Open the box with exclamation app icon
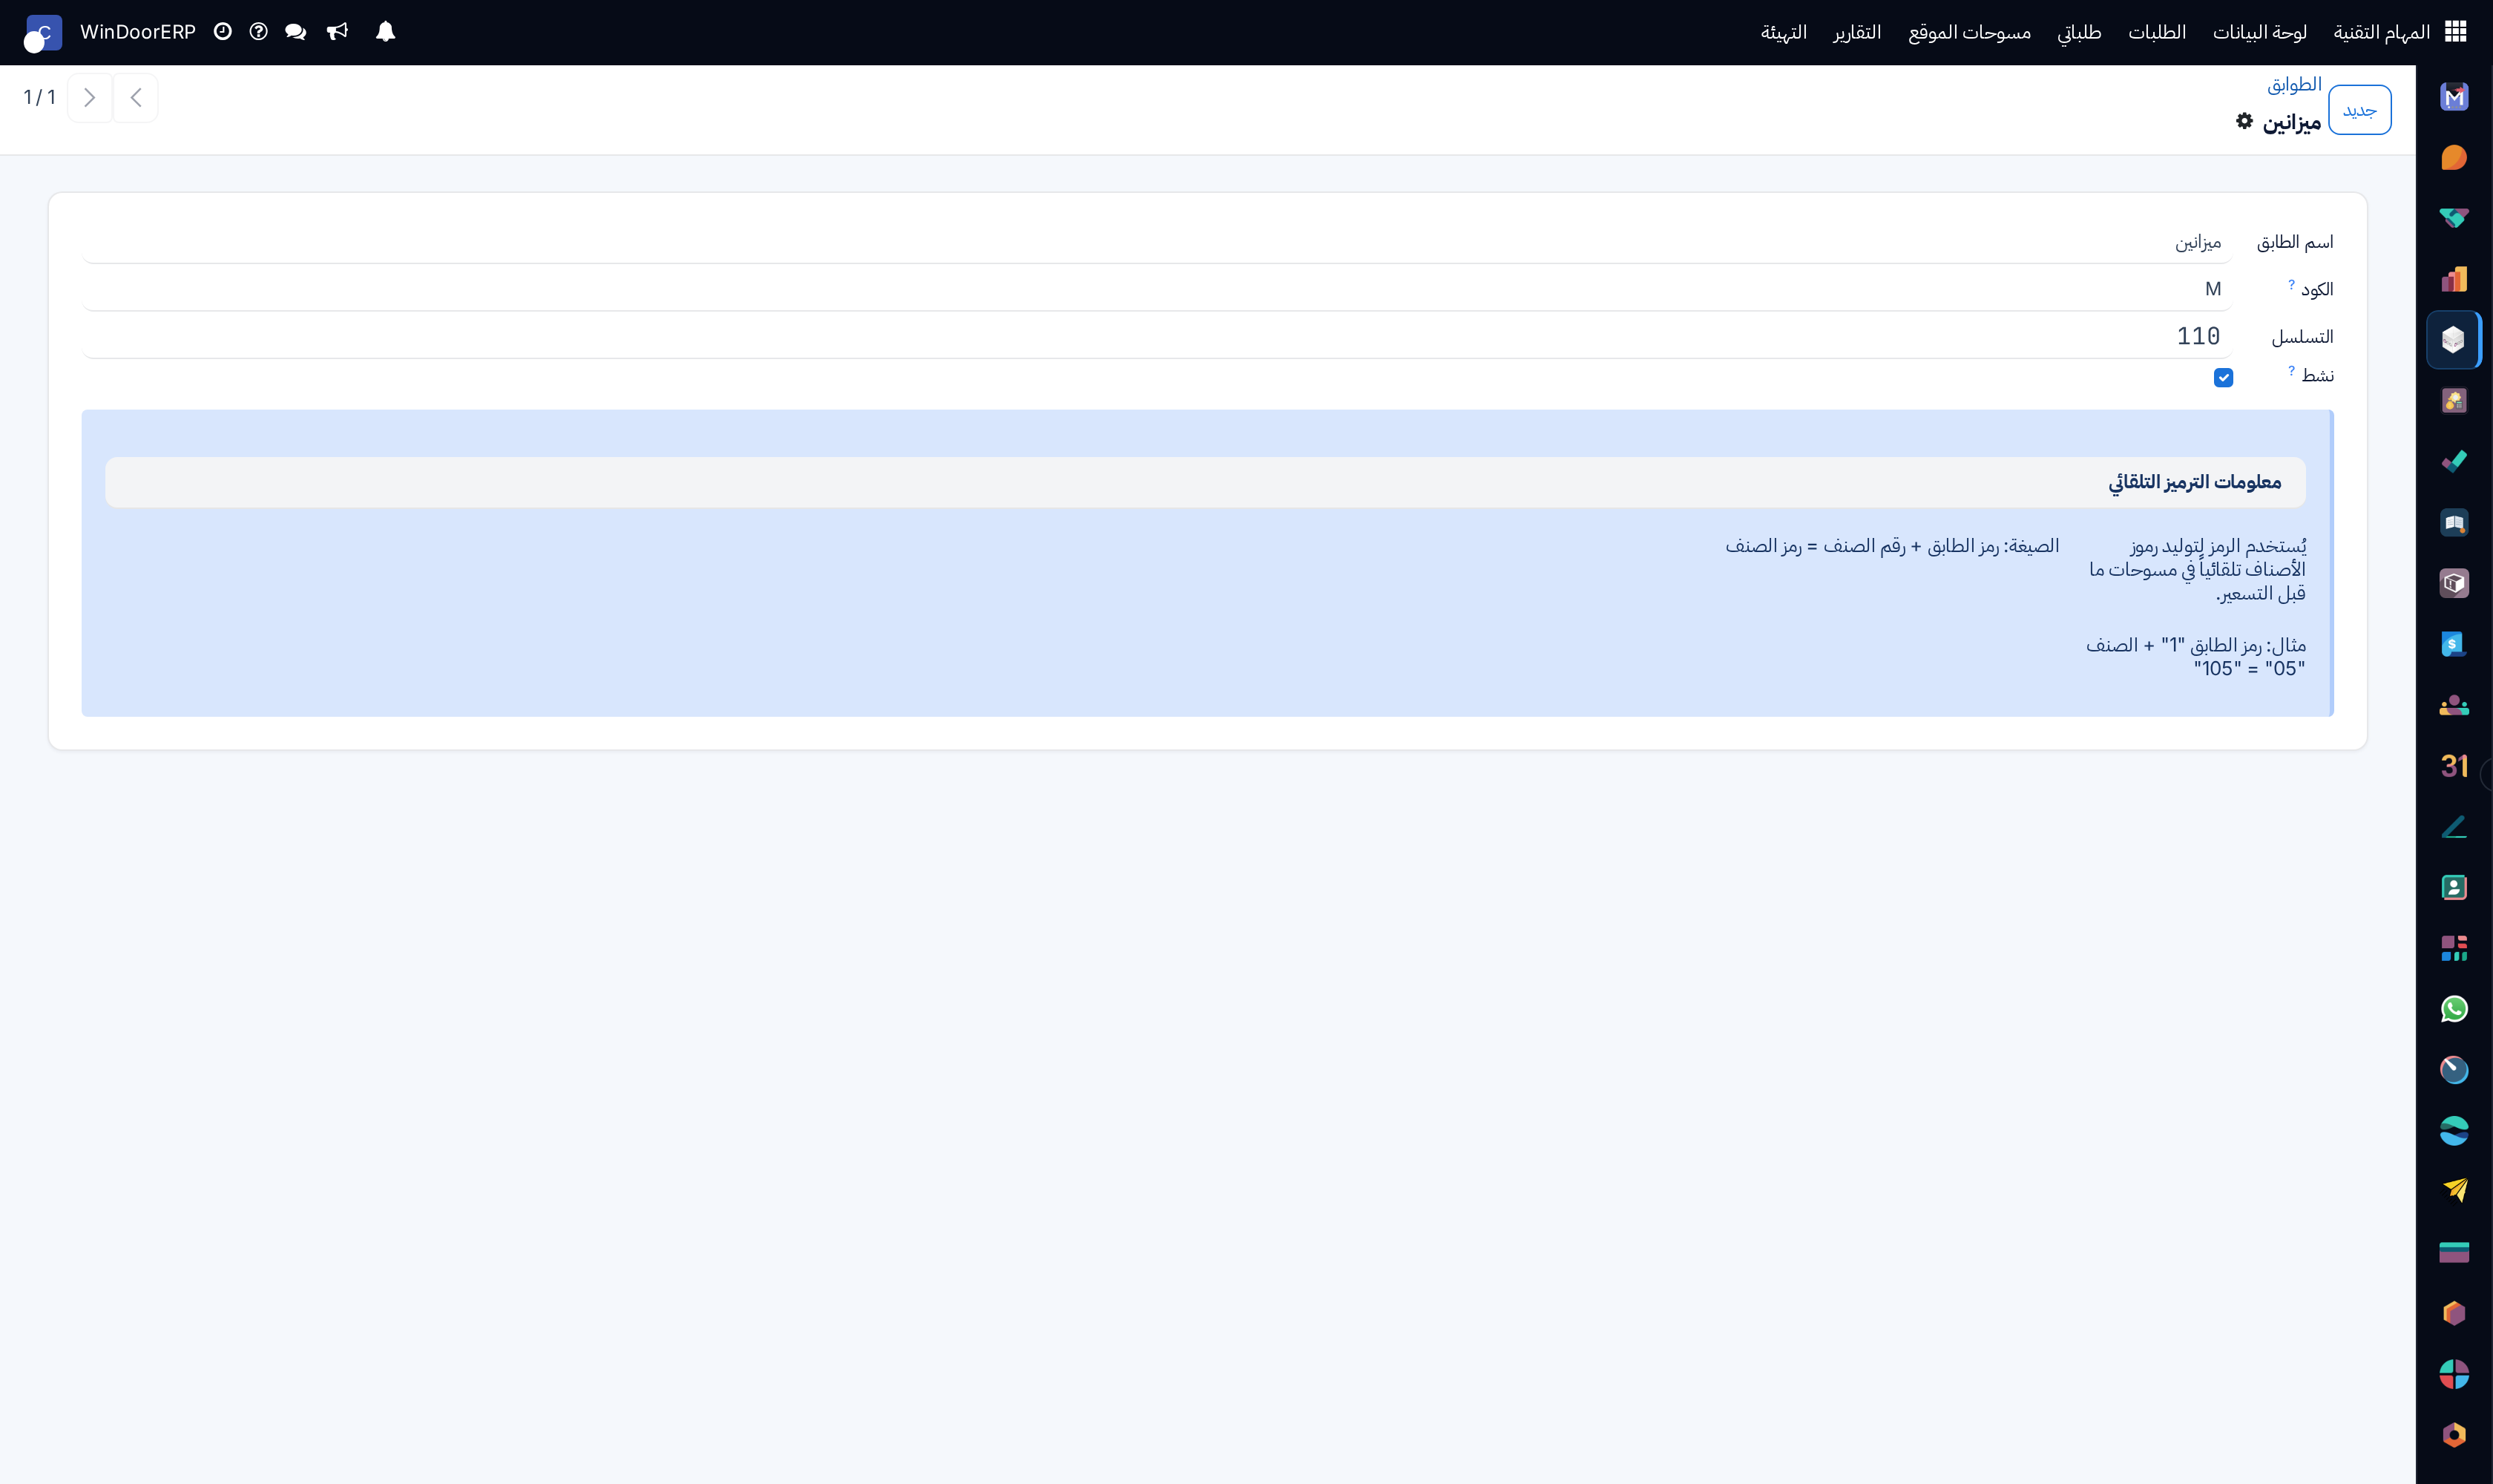 click(x=2454, y=583)
